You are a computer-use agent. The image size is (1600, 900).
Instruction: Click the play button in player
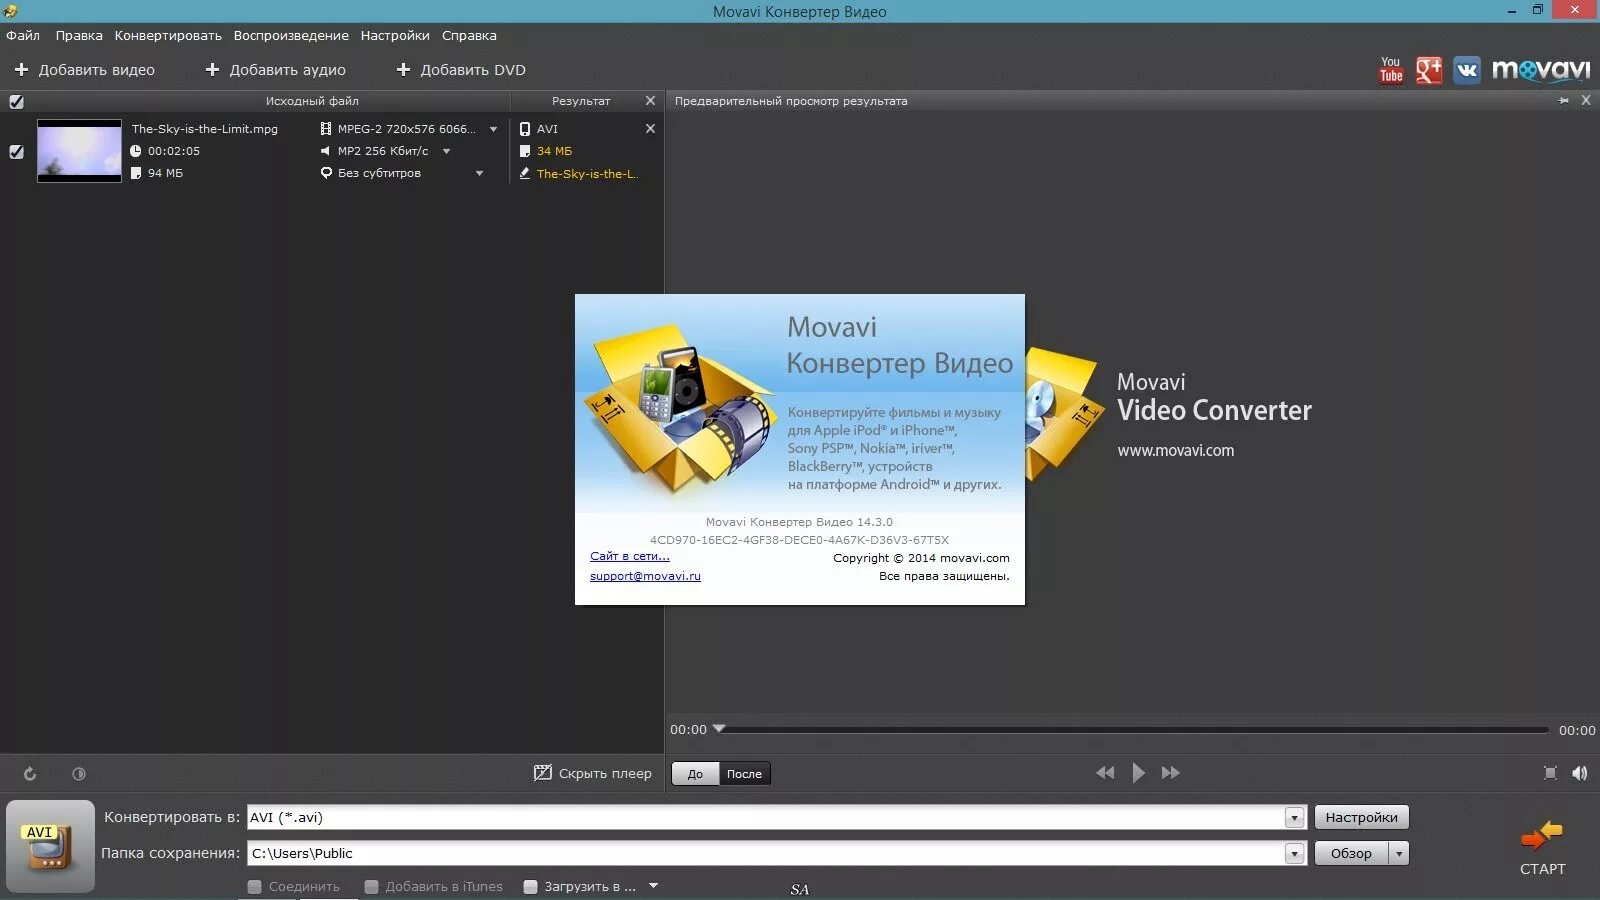pyautogui.click(x=1138, y=773)
